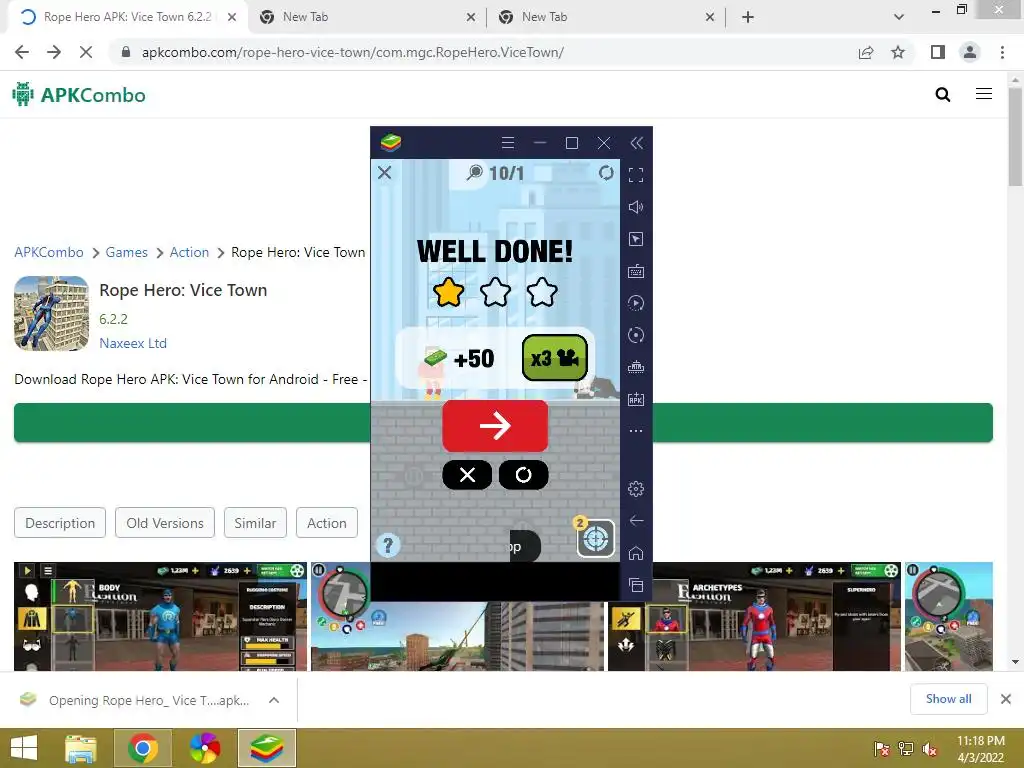Click the muted volume tray icon

(x=930, y=748)
